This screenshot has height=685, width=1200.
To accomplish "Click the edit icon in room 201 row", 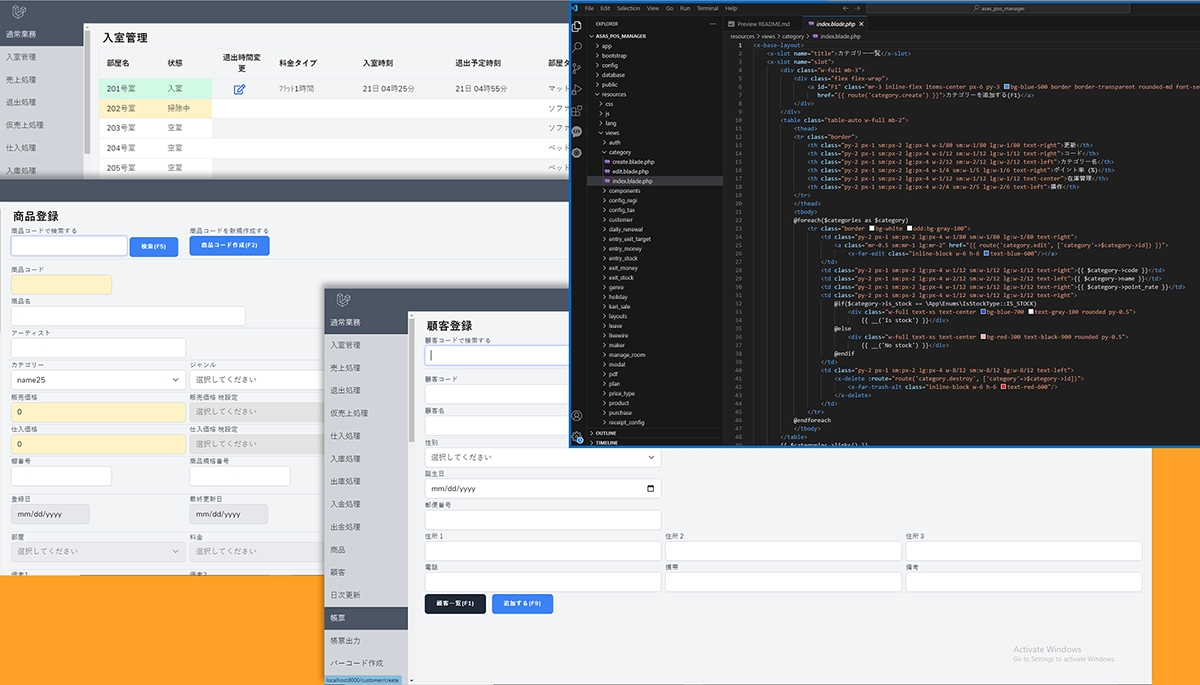I will 240,89.
